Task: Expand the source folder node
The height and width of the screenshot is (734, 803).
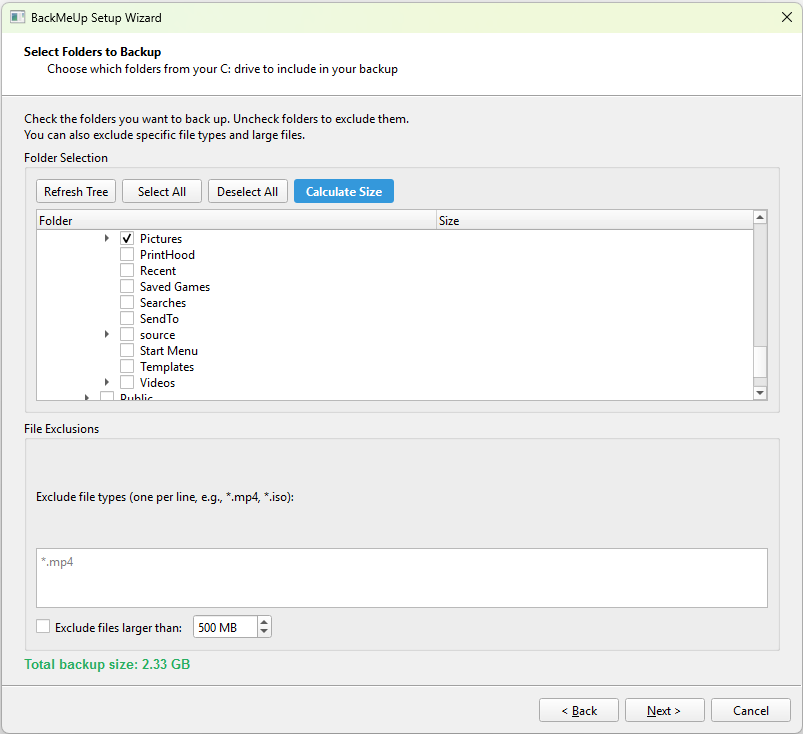Action: [x=107, y=334]
